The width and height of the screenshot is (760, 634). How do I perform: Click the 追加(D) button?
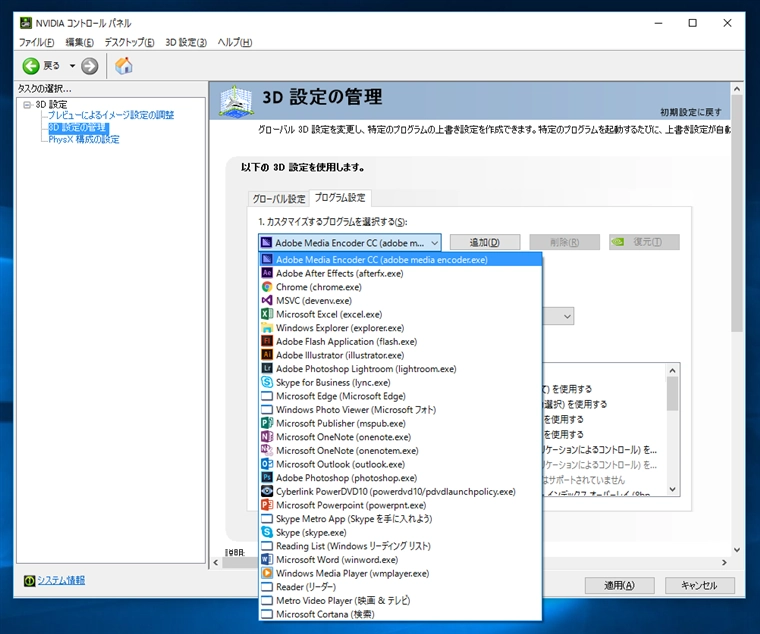(485, 242)
